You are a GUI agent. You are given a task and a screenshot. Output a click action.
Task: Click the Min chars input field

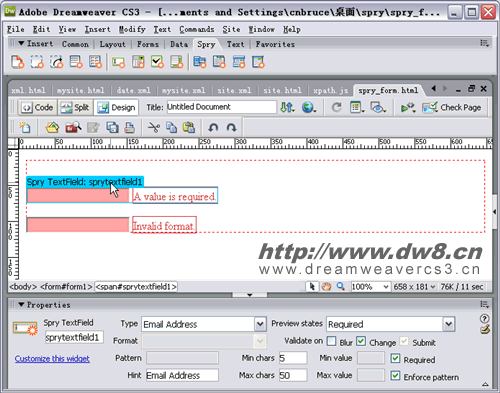point(293,358)
